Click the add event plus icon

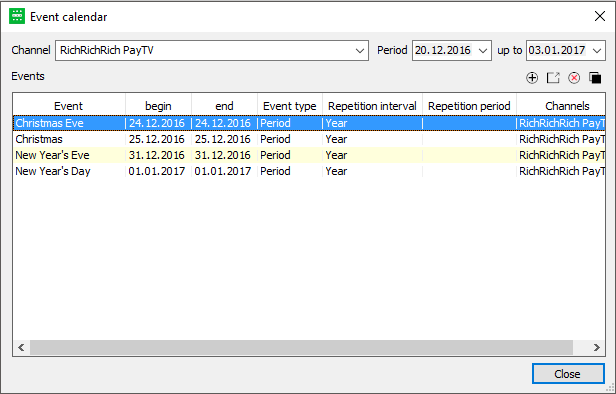[x=532, y=78]
